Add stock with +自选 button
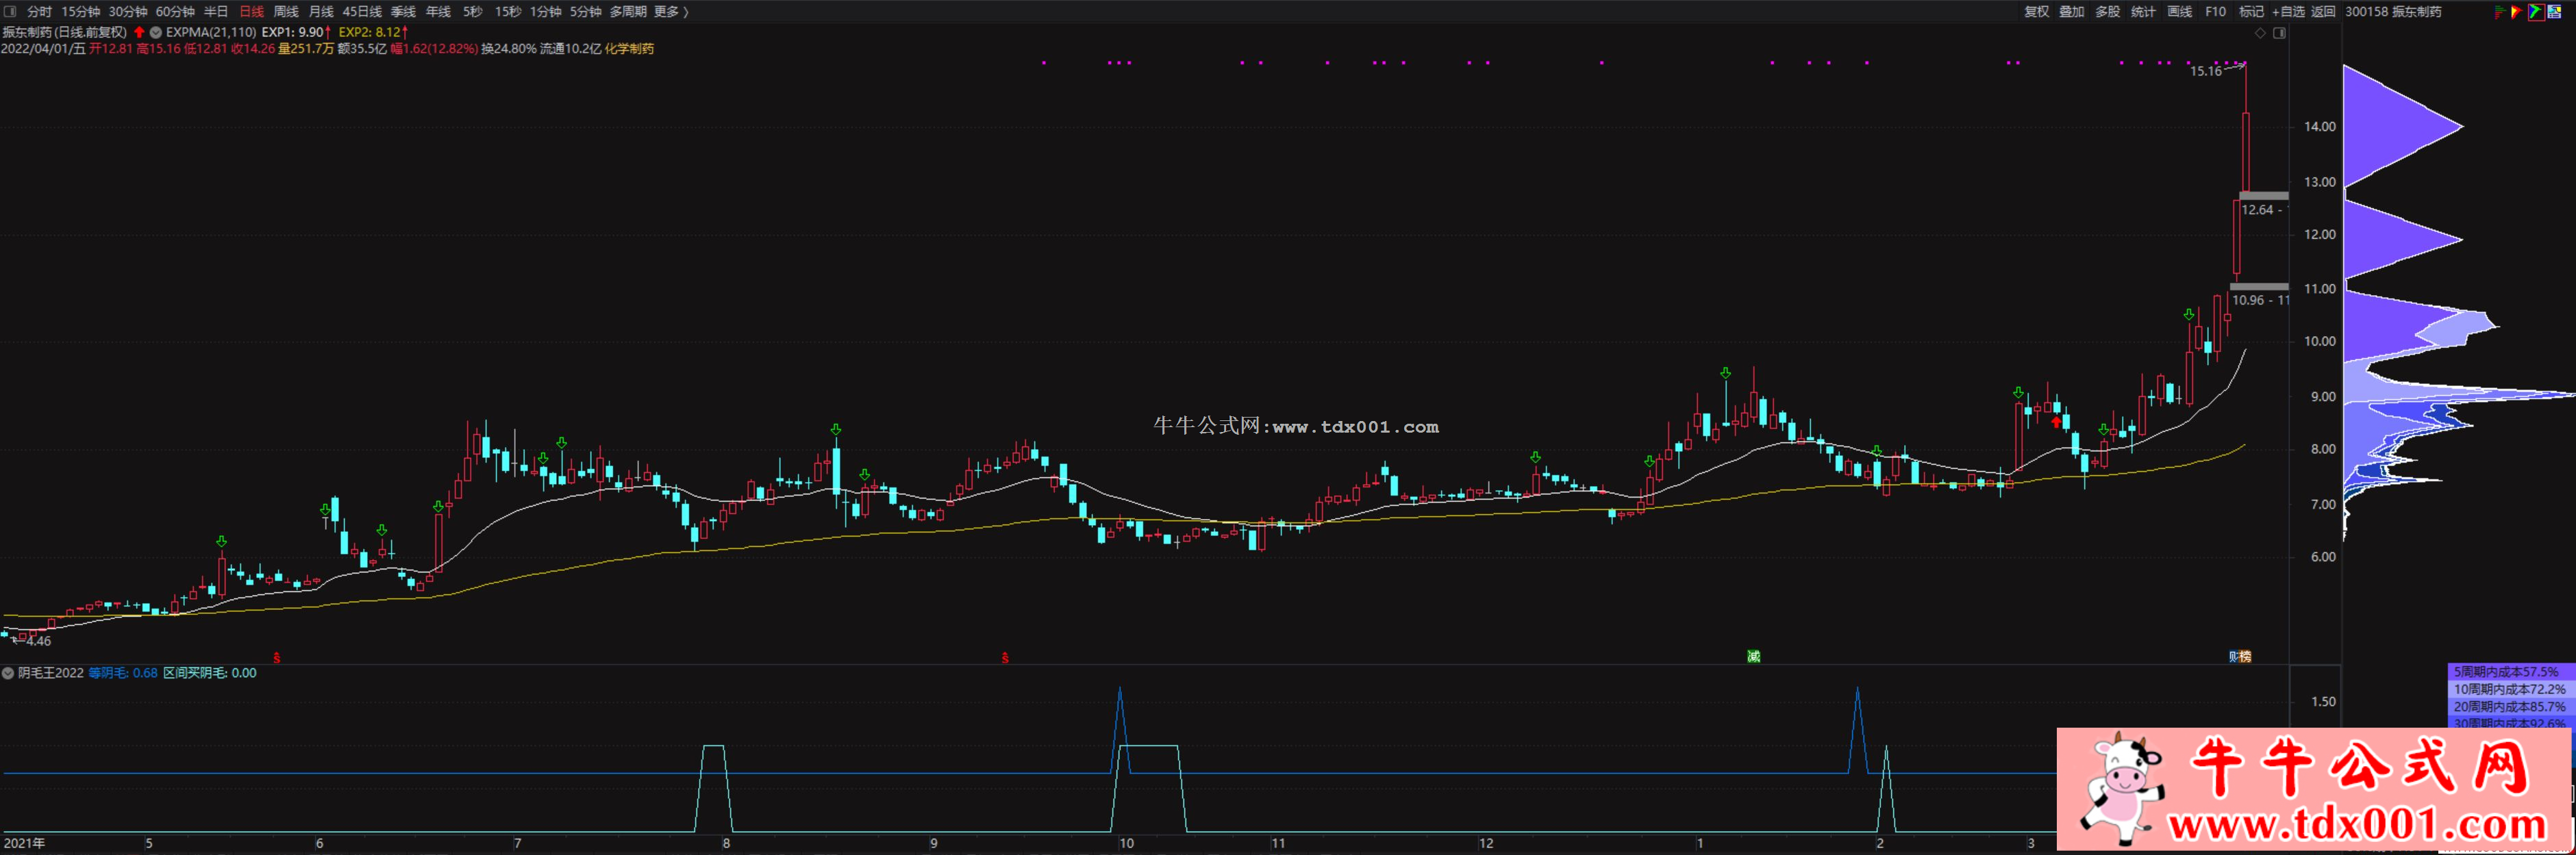The width and height of the screenshot is (2576, 855). pos(2288,12)
